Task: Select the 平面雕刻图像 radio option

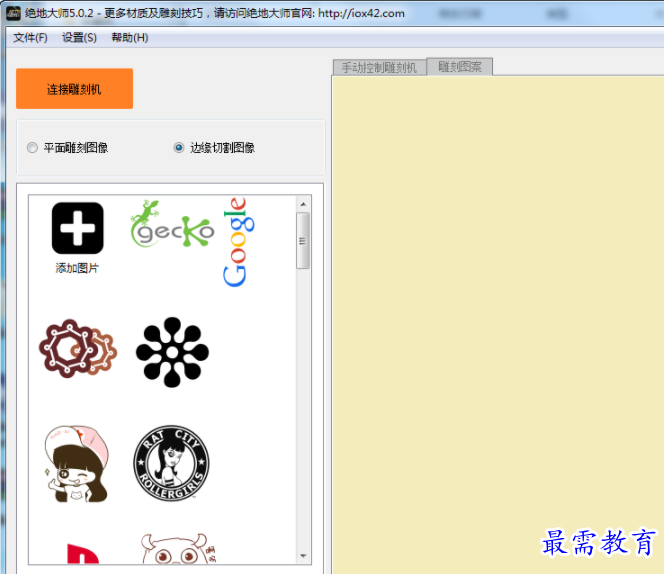Action: [x=68, y=148]
